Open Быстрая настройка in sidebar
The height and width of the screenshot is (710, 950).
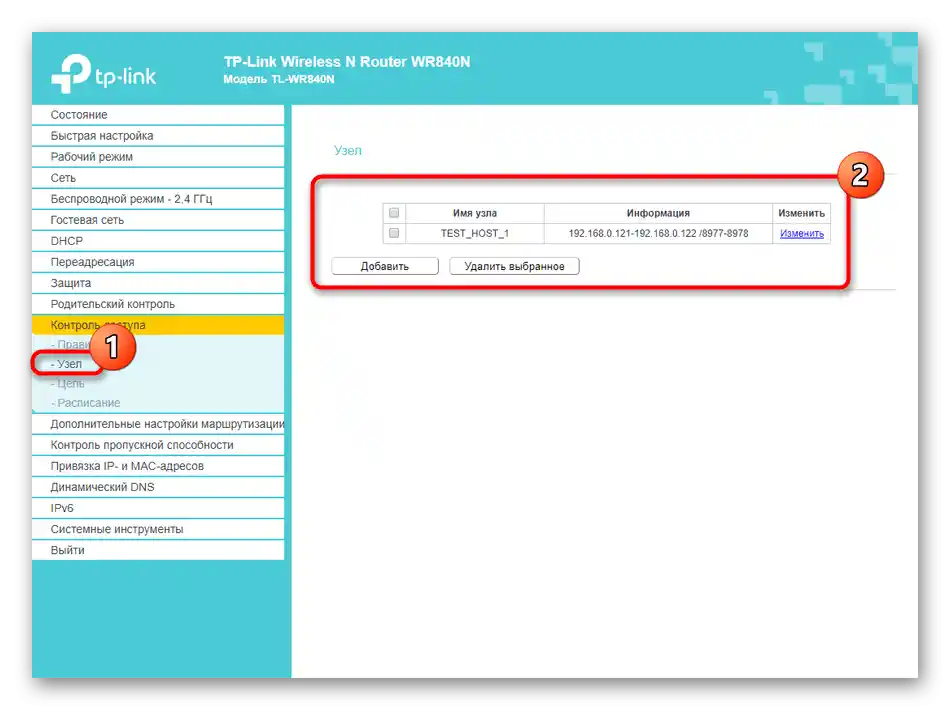pos(158,136)
